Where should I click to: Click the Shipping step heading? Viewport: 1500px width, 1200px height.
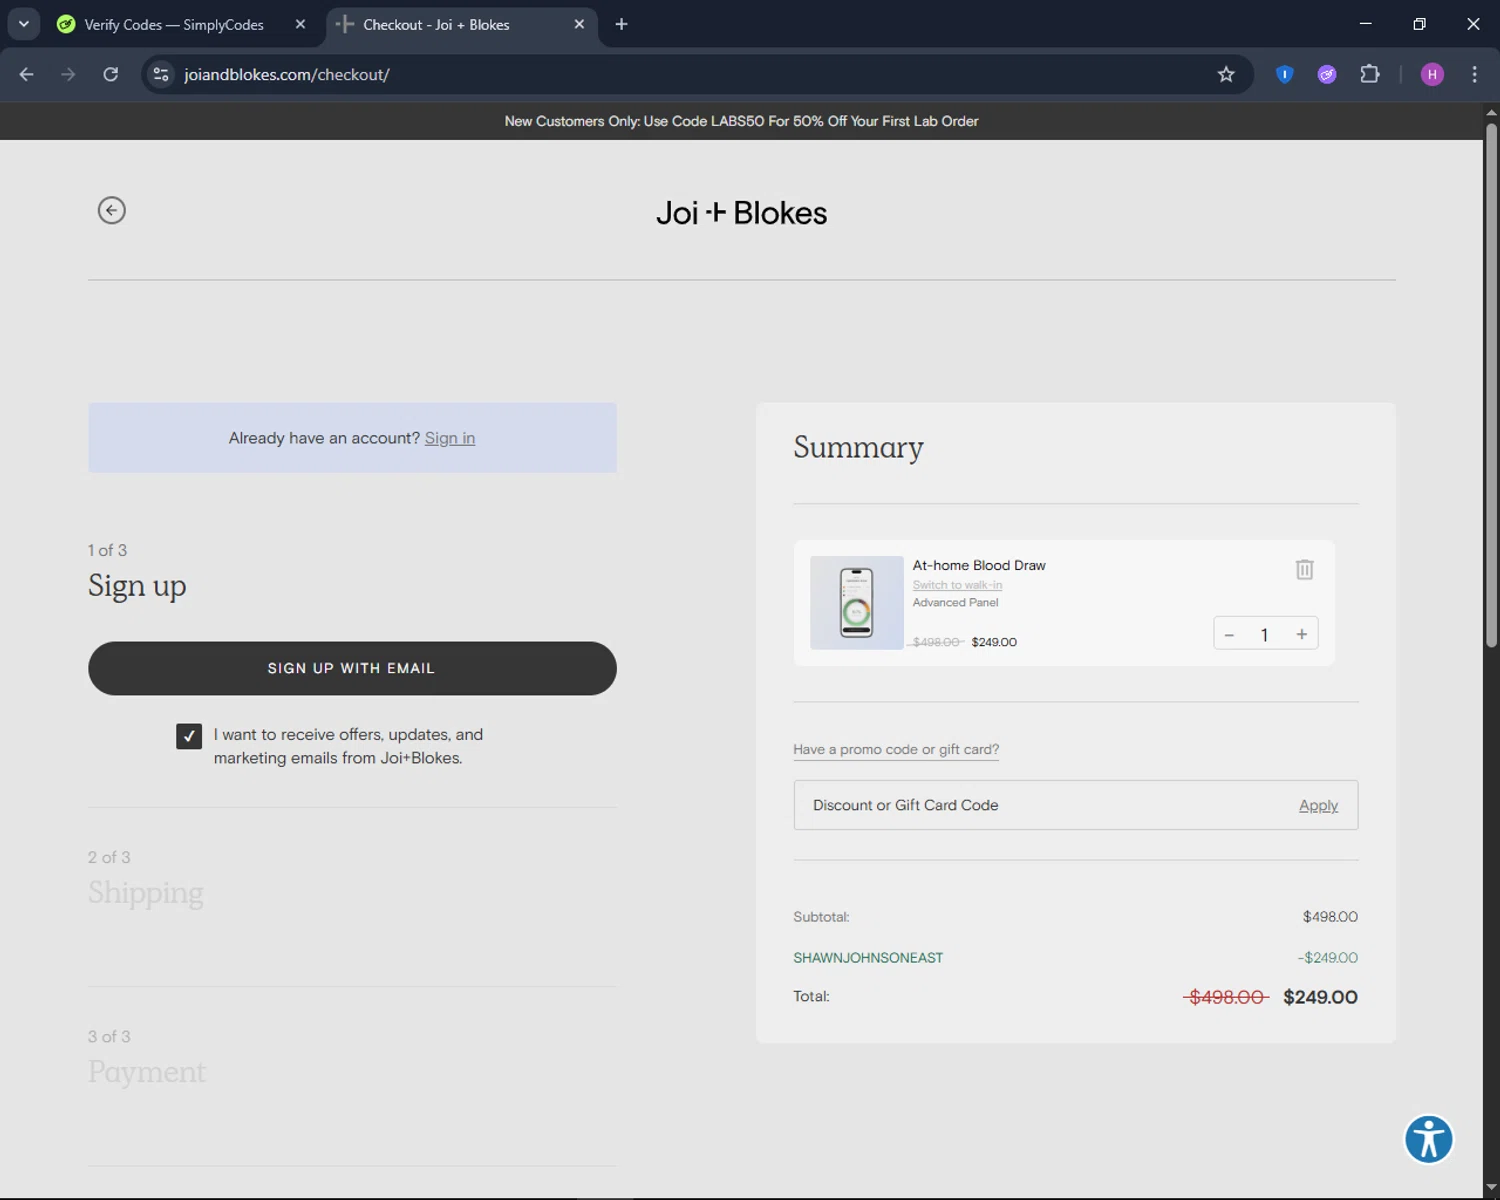146,892
